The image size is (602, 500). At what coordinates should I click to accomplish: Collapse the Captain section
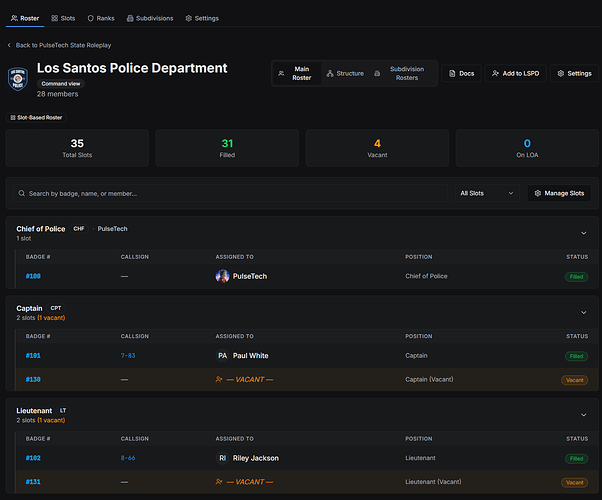[x=583, y=313]
